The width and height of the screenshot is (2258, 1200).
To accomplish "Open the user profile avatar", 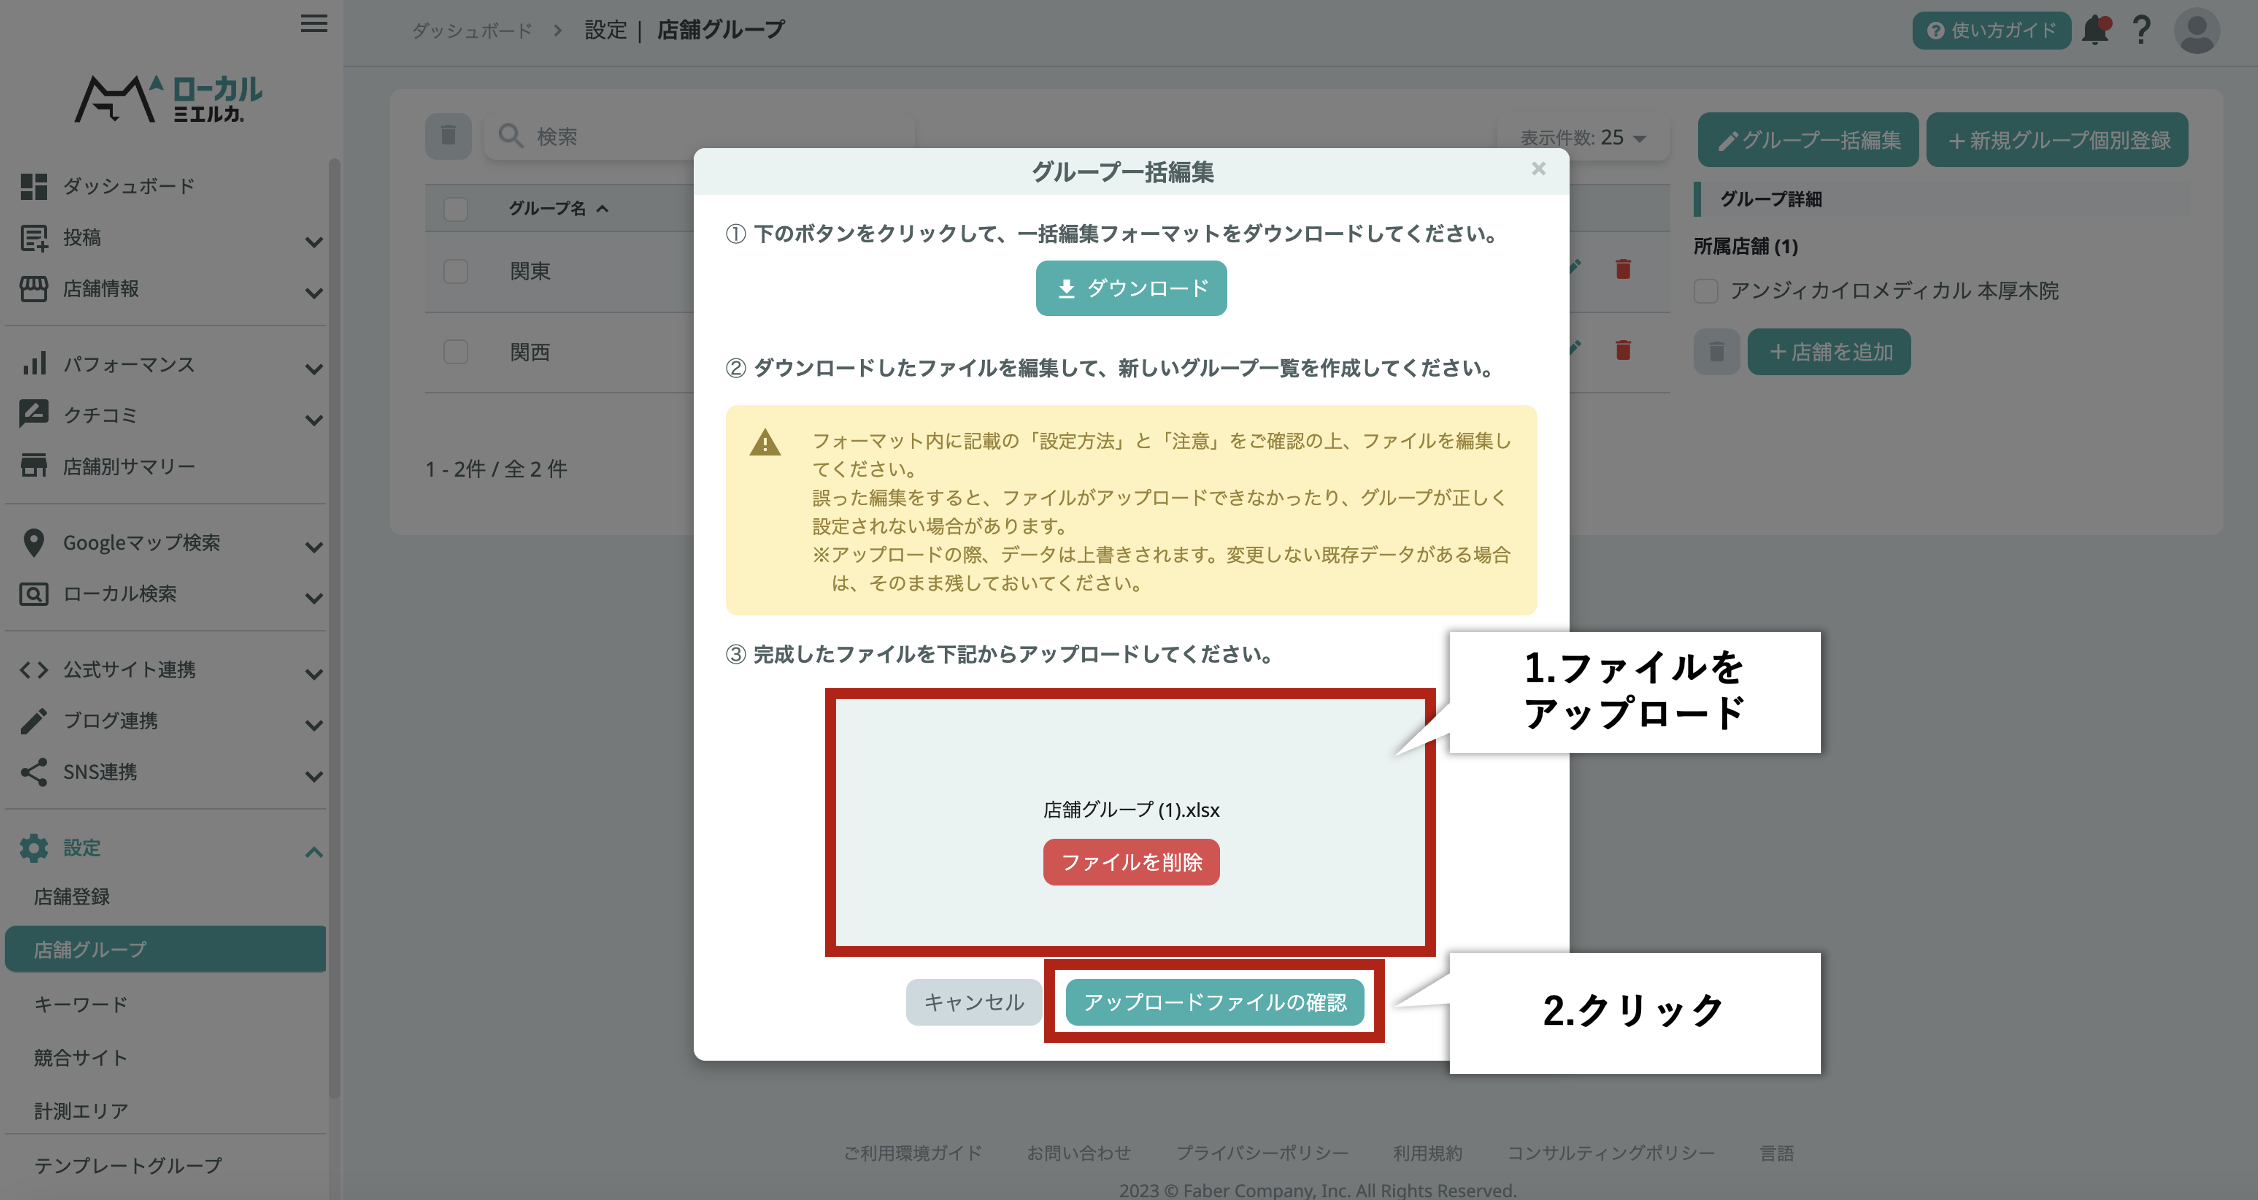I will 2196,31.
